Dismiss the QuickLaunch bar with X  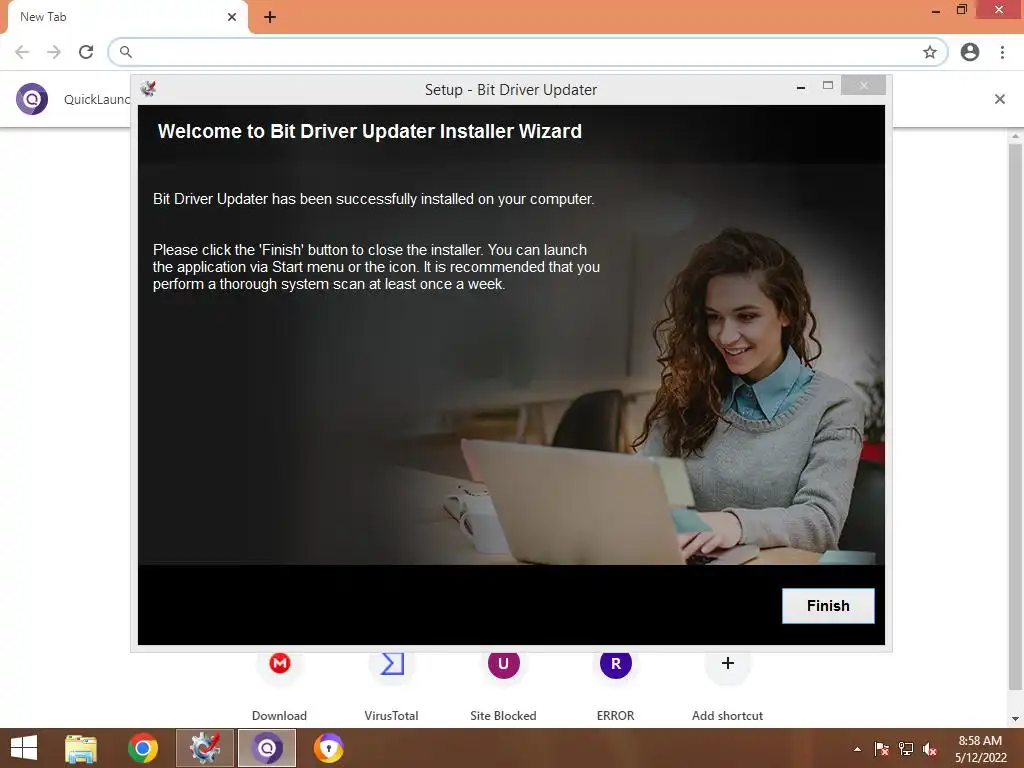click(x=999, y=99)
